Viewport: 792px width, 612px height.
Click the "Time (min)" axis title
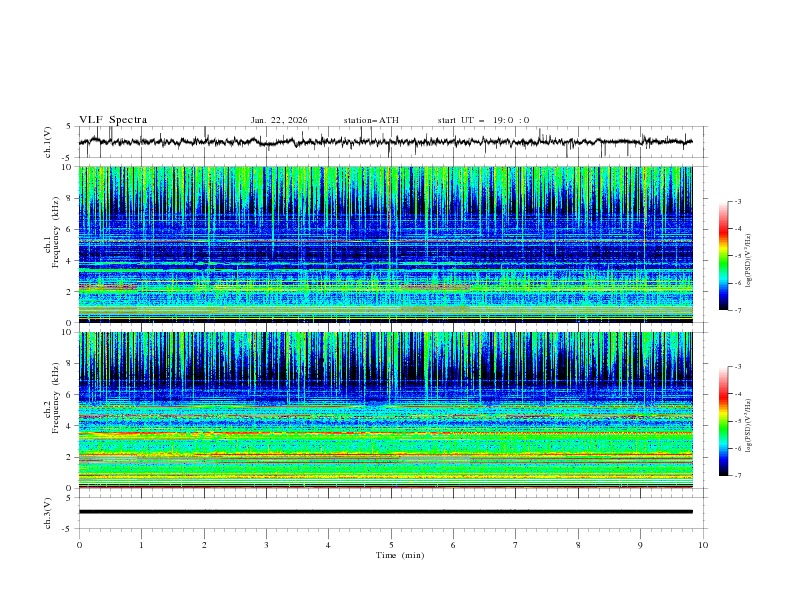(400, 555)
